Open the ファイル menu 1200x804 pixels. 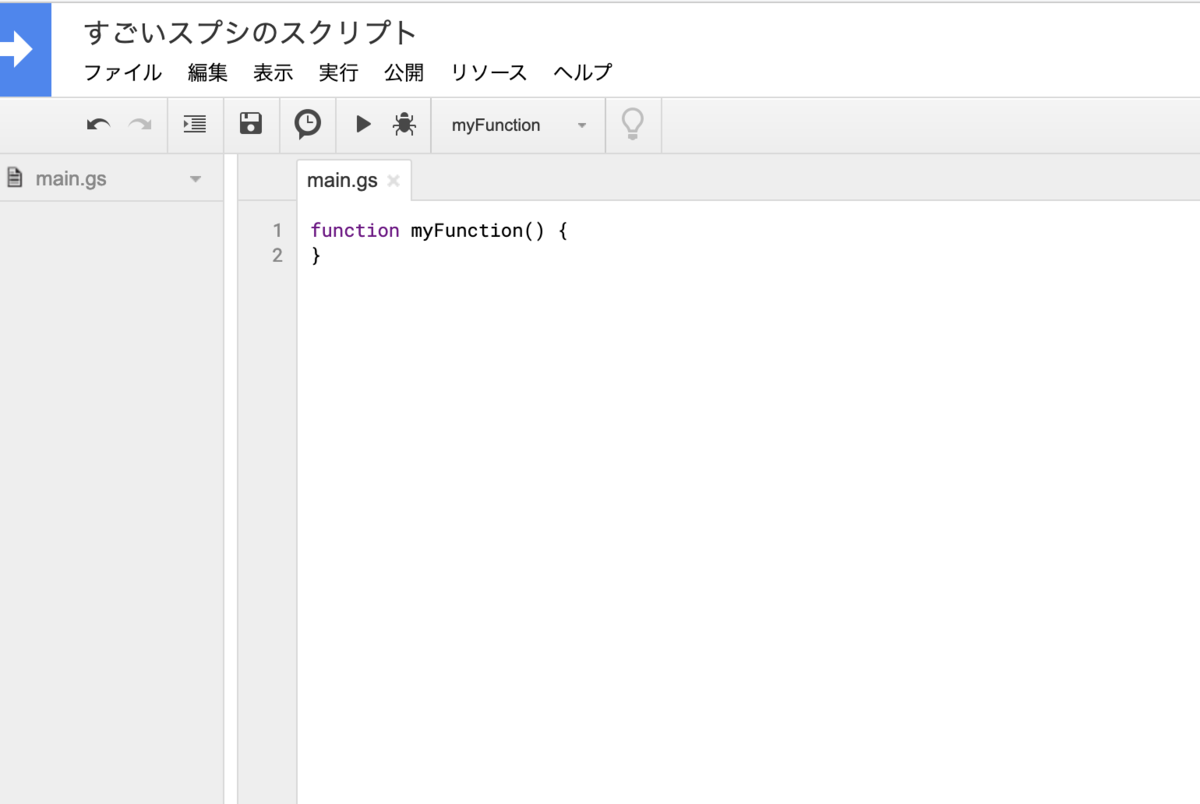point(122,72)
